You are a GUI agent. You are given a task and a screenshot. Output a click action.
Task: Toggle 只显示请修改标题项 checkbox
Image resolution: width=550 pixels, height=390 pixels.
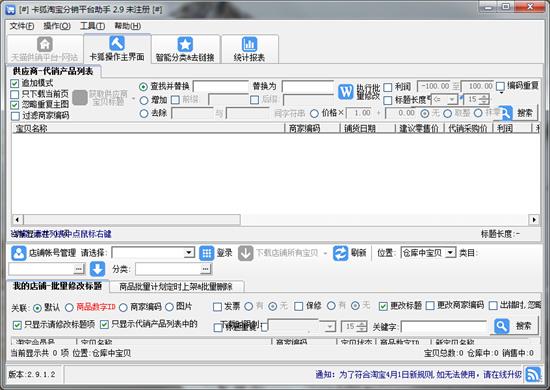[17, 325]
